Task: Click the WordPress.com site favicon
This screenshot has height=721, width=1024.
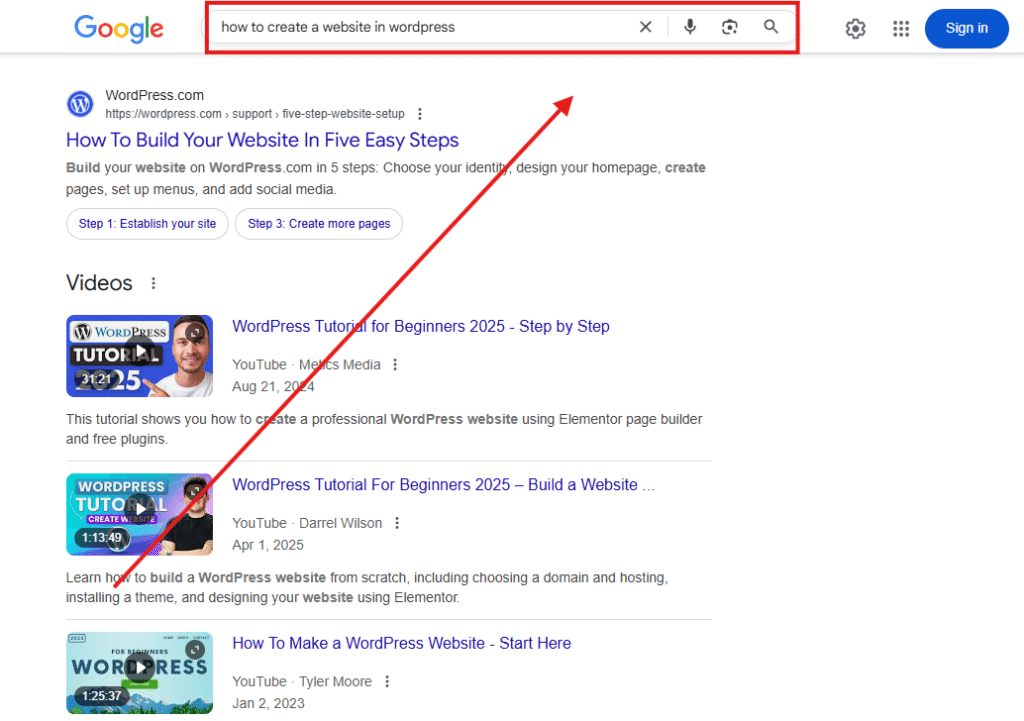Action: (x=80, y=104)
